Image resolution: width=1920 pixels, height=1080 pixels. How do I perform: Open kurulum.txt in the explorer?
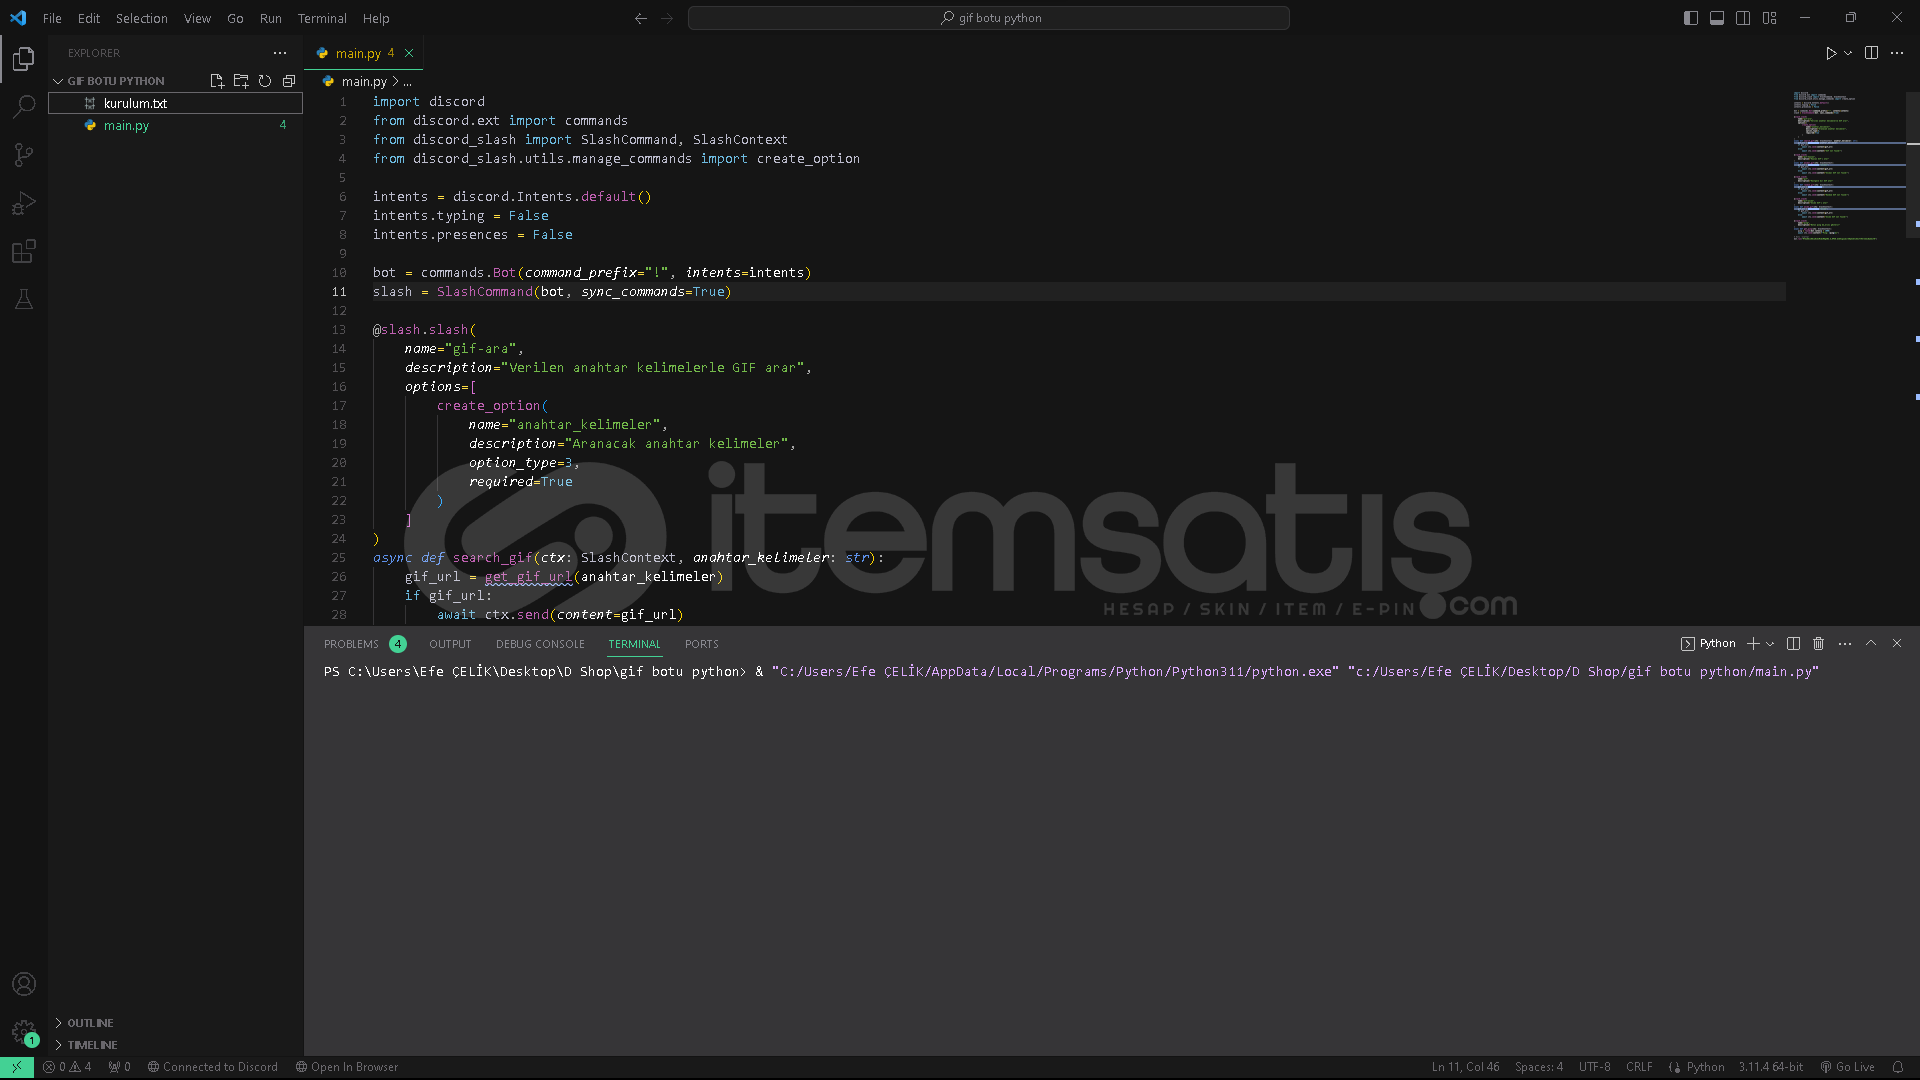(135, 103)
